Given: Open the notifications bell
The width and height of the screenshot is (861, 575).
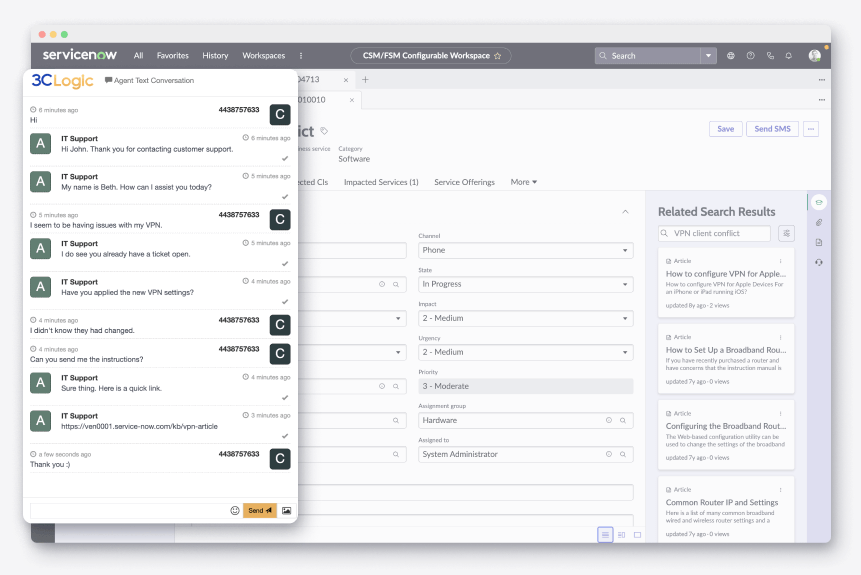Looking at the screenshot, I should click(x=789, y=55).
